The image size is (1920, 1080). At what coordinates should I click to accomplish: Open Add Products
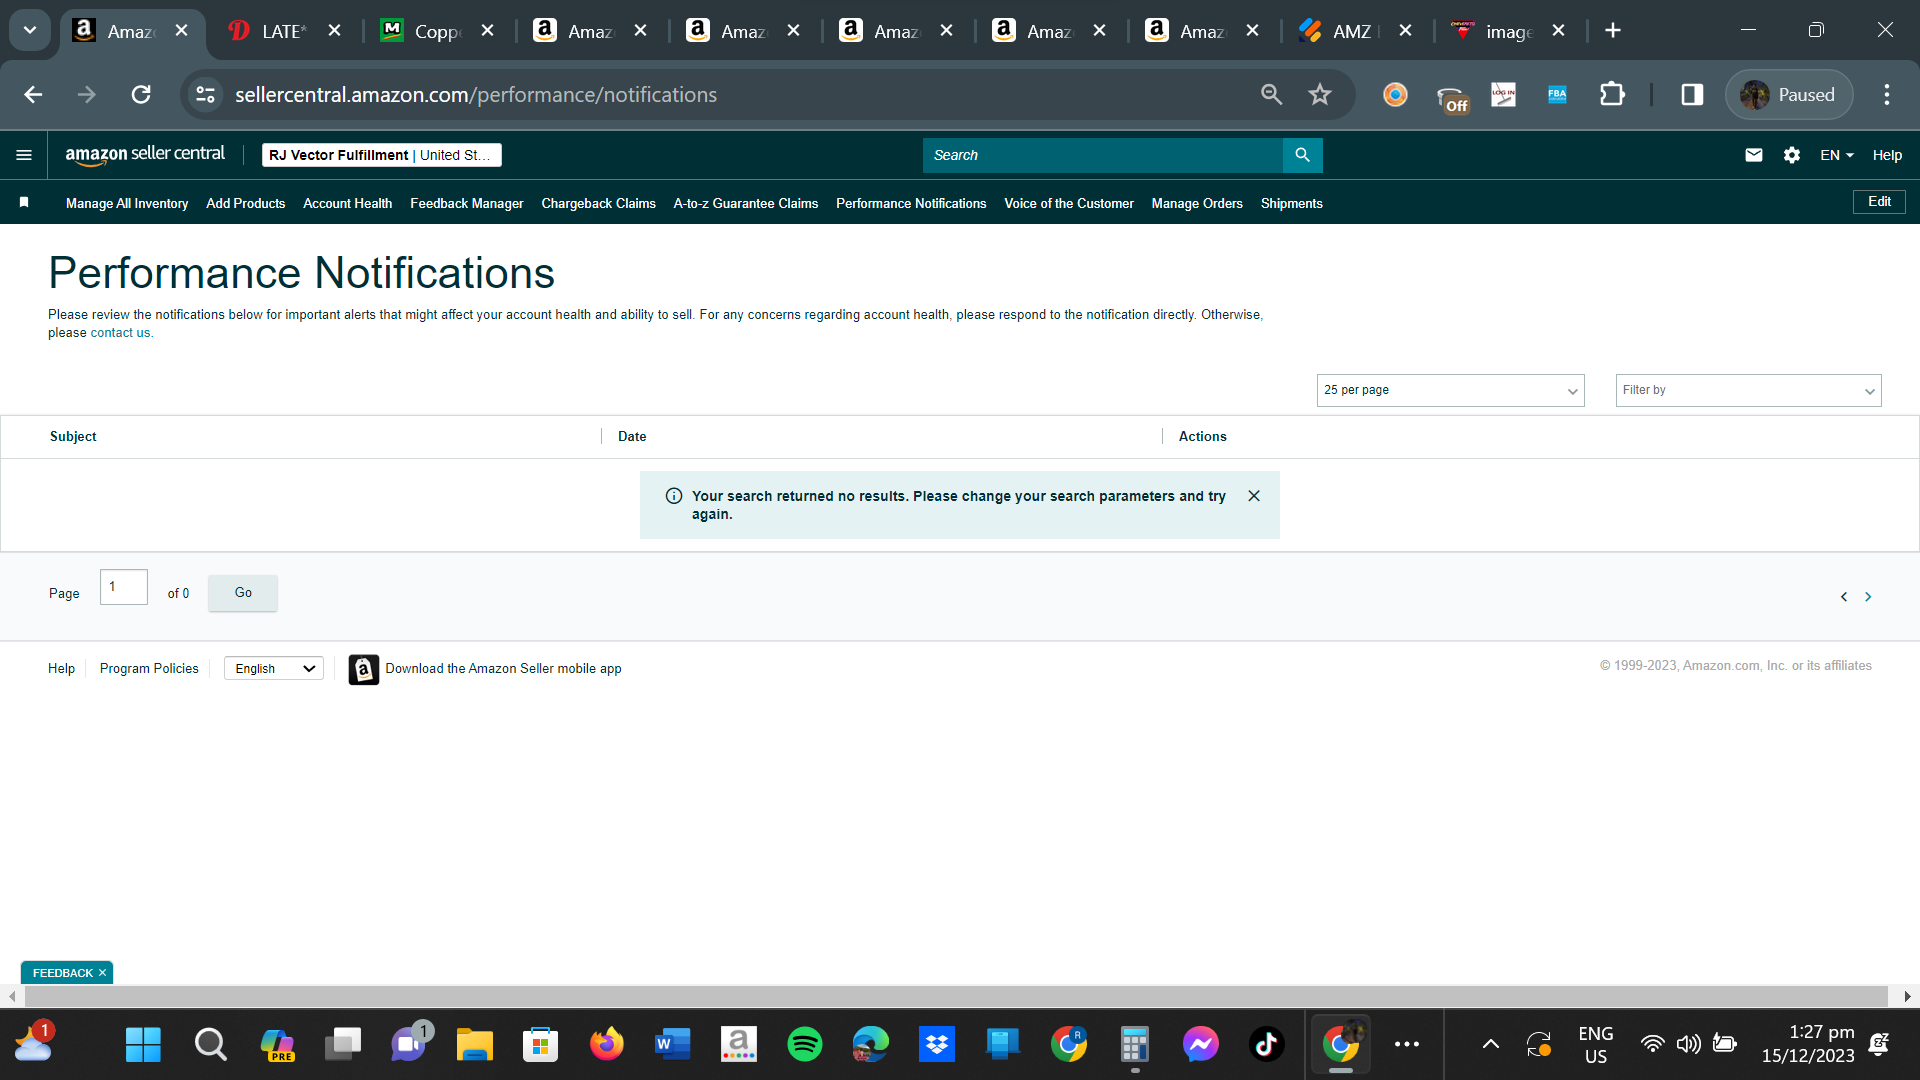click(x=246, y=203)
